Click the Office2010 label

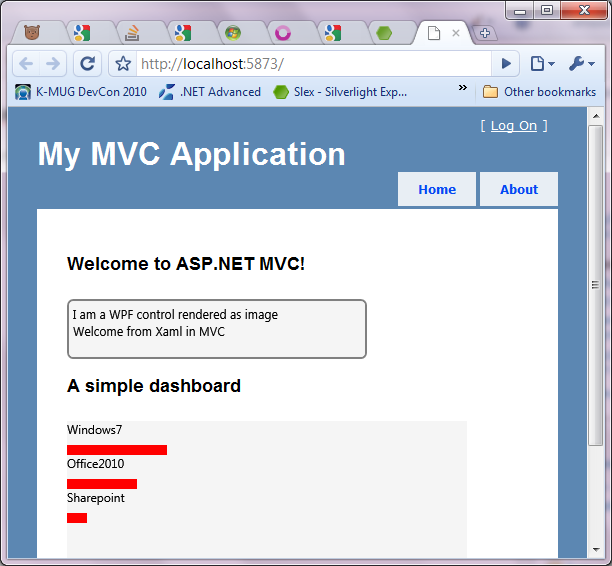coord(96,464)
